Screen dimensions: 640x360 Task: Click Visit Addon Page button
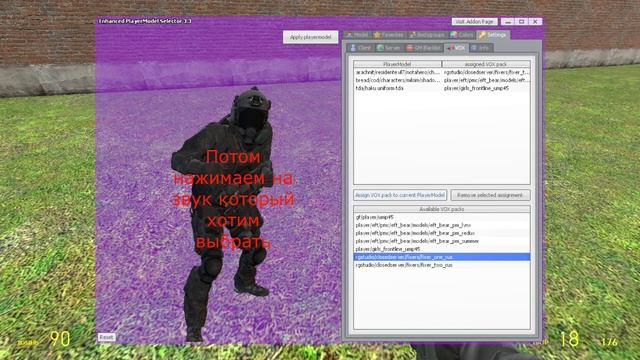[x=475, y=21]
